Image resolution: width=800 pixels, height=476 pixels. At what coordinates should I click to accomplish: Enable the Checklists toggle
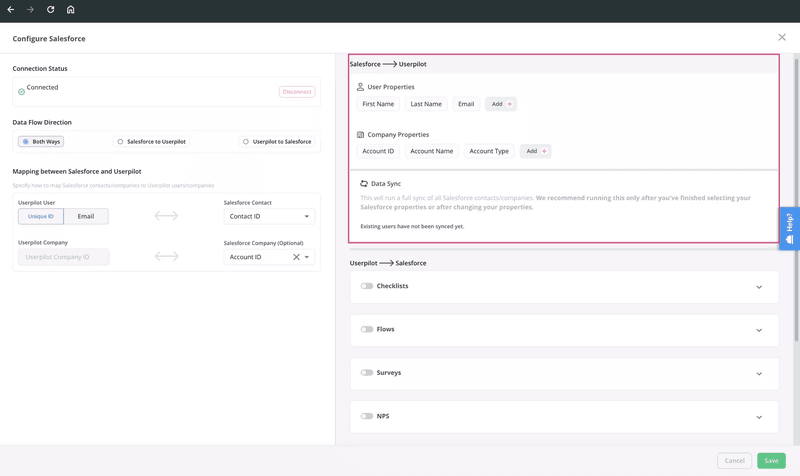367,286
